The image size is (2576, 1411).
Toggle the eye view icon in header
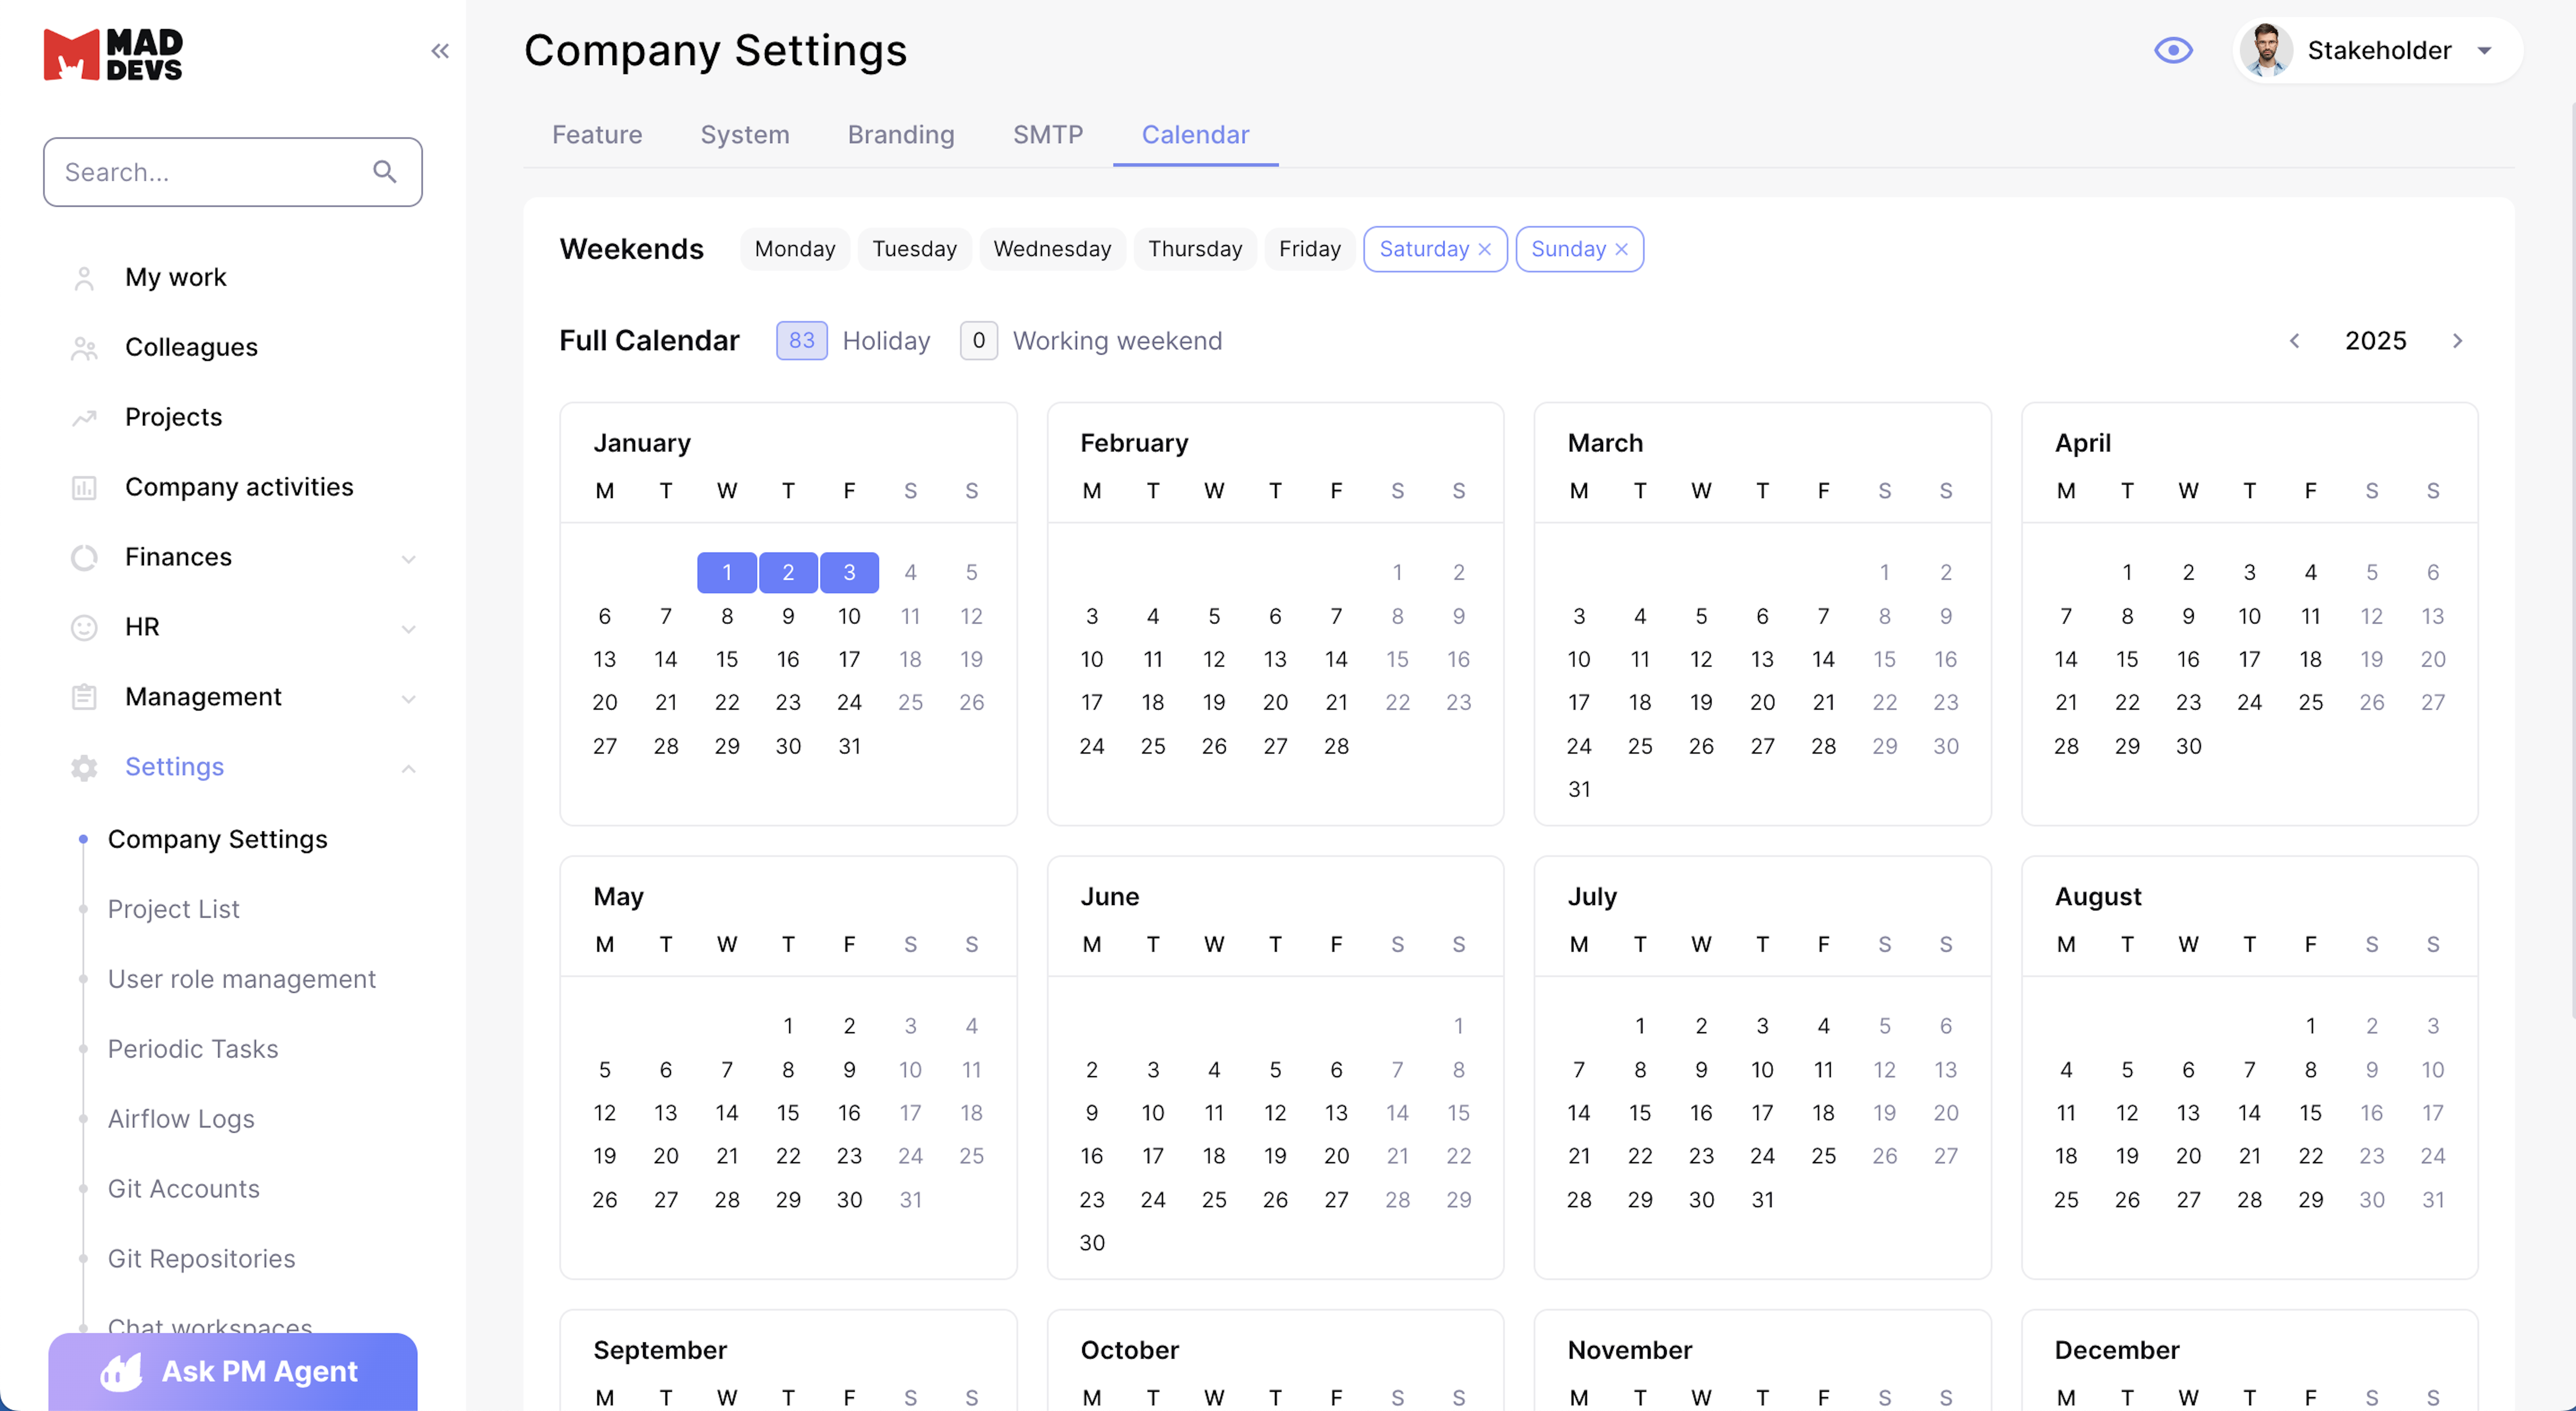(2173, 50)
